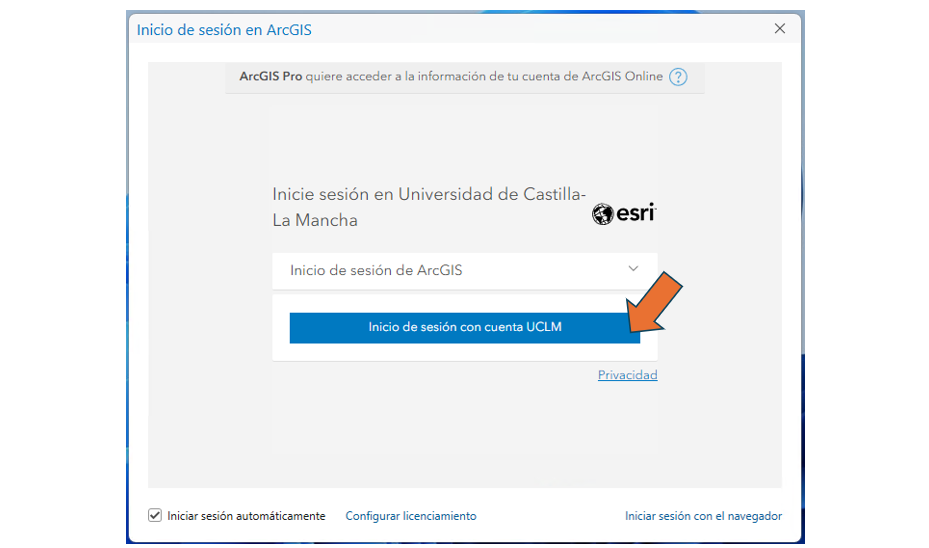Uncheck Iniciar sesión automáticamente checkbox
929x548 pixels.
click(x=155, y=515)
